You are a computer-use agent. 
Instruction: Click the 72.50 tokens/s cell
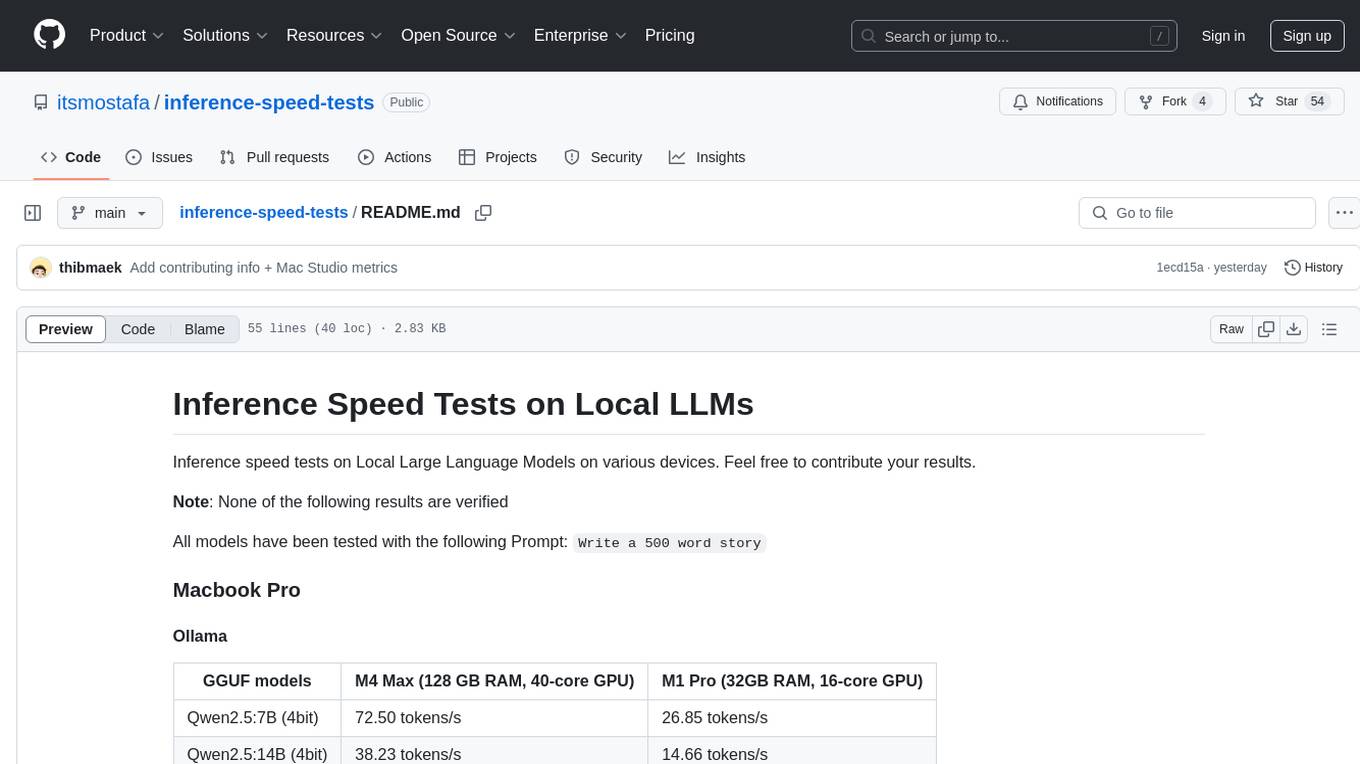click(x=494, y=718)
